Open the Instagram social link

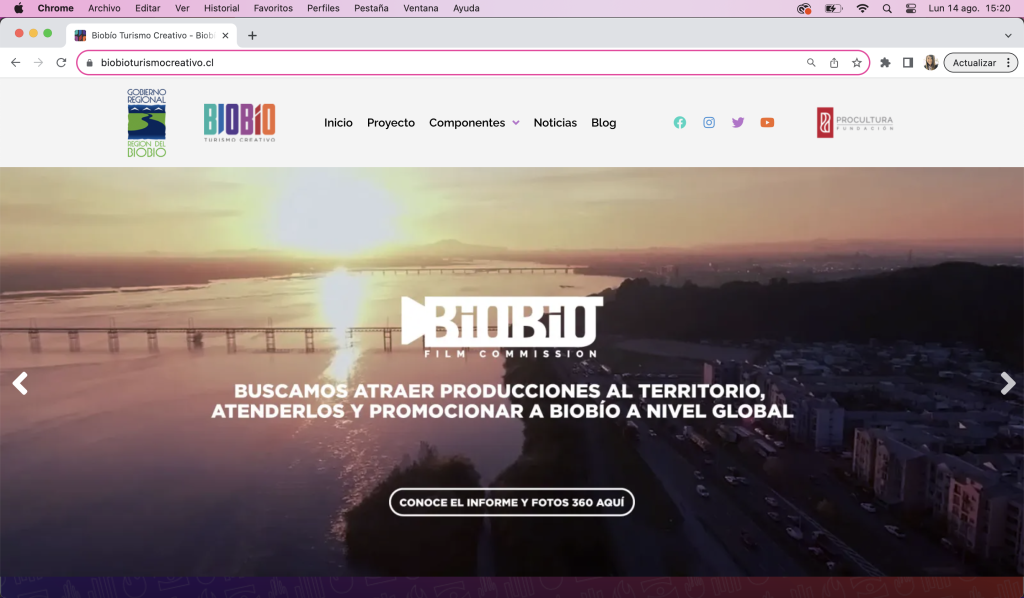pyautogui.click(x=709, y=123)
